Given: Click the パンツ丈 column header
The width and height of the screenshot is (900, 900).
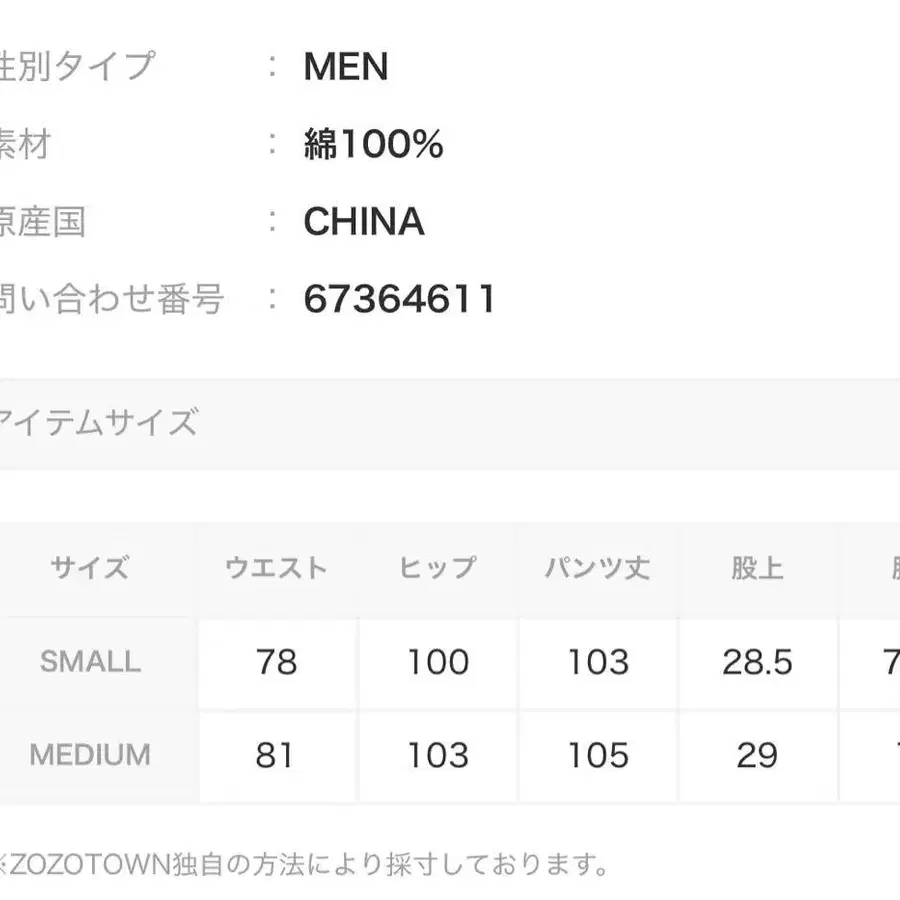Looking at the screenshot, I should tap(597, 569).
